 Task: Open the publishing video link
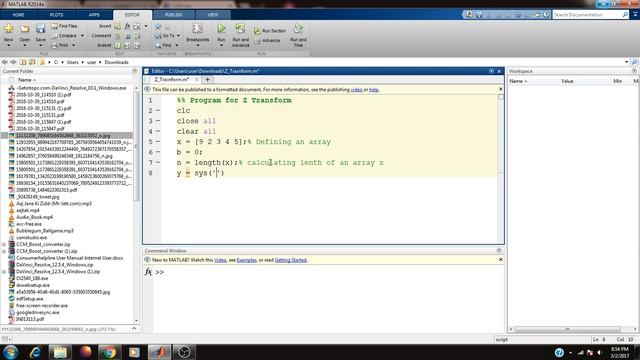(356, 89)
